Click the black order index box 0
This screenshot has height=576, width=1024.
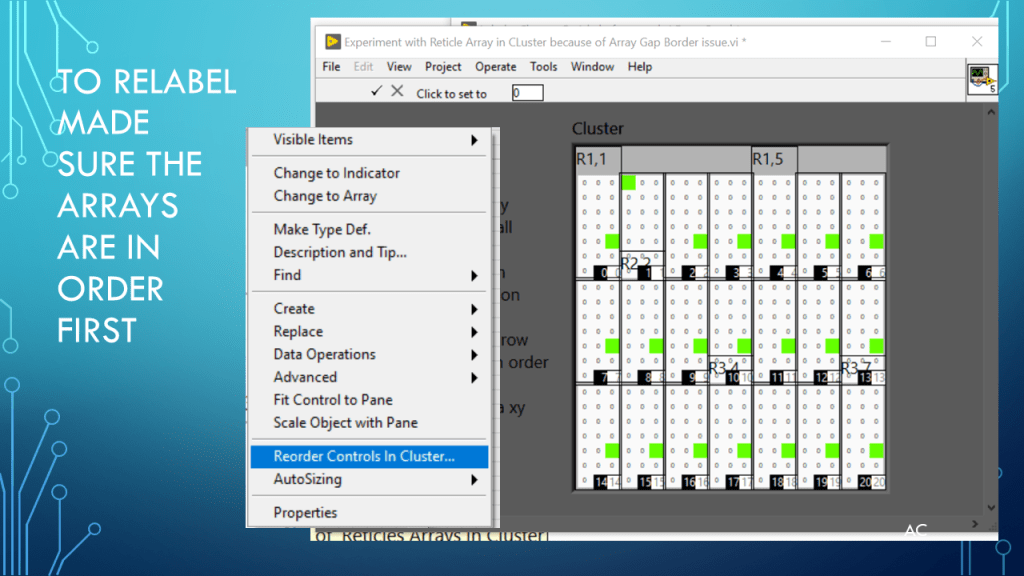602,272
